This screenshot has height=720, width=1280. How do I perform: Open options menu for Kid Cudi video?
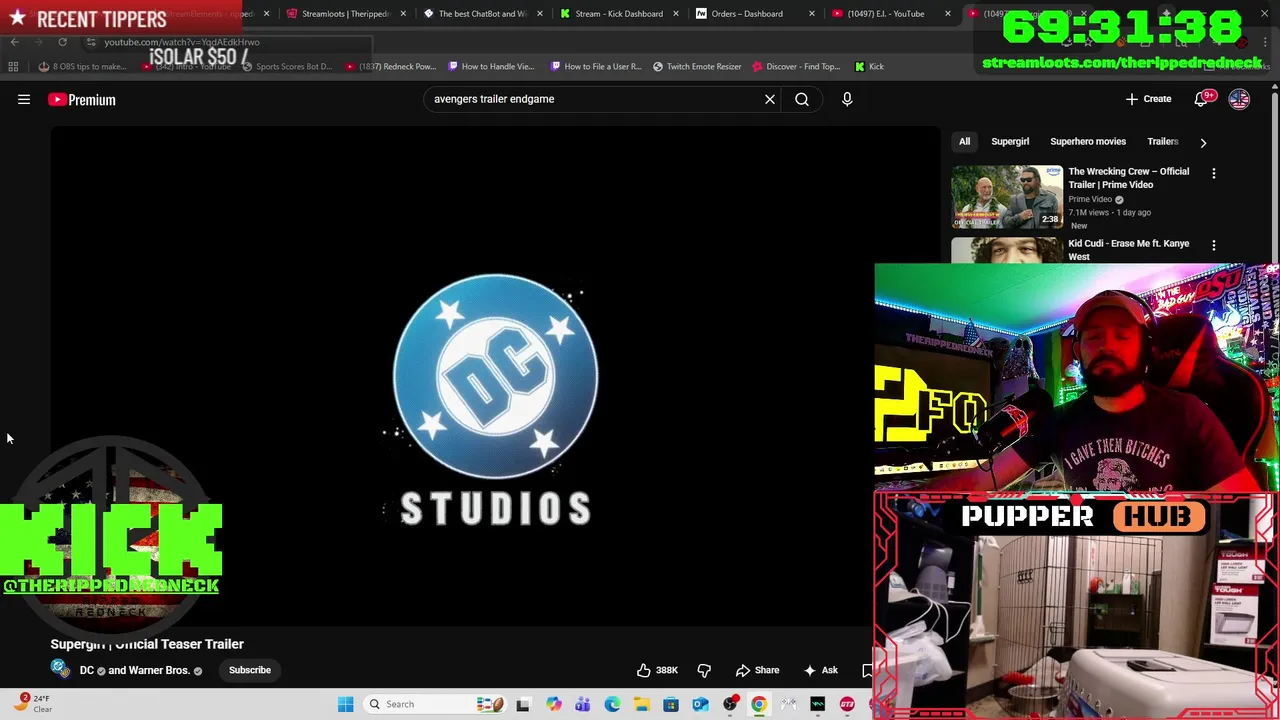click(x=1214, y=246)
